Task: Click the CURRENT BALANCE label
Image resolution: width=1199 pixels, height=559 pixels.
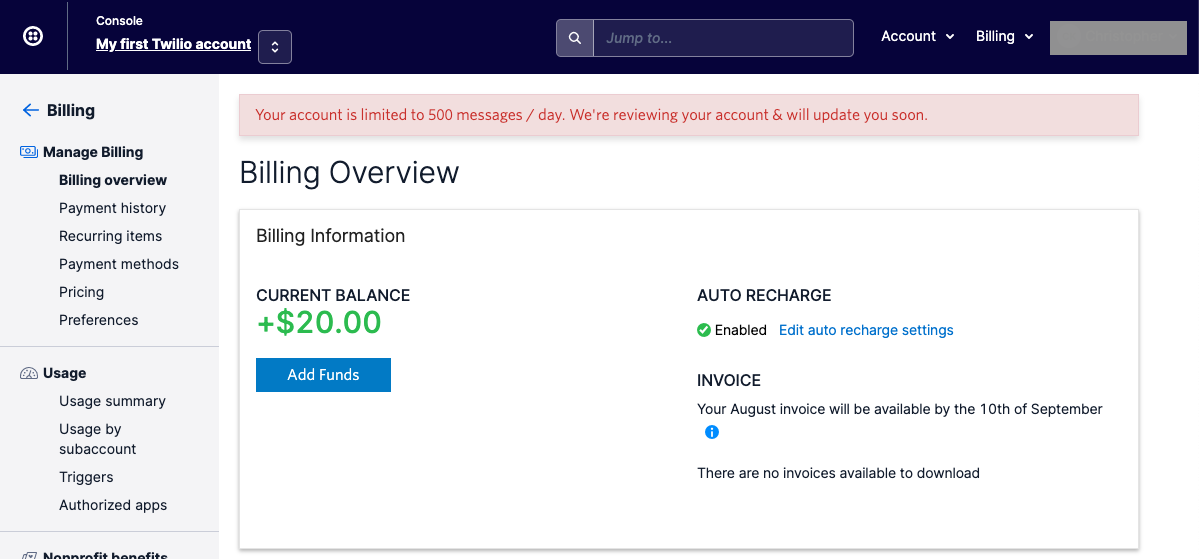Action: click(333, 295)
